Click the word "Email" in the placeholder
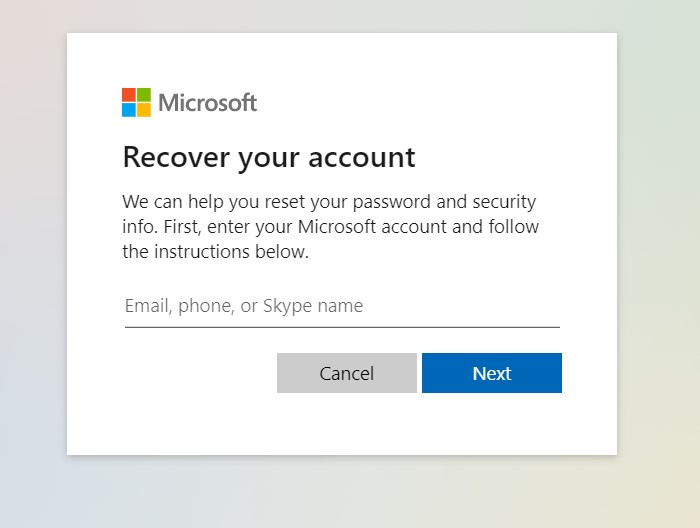Screen dimensions: 700x528 147,306
